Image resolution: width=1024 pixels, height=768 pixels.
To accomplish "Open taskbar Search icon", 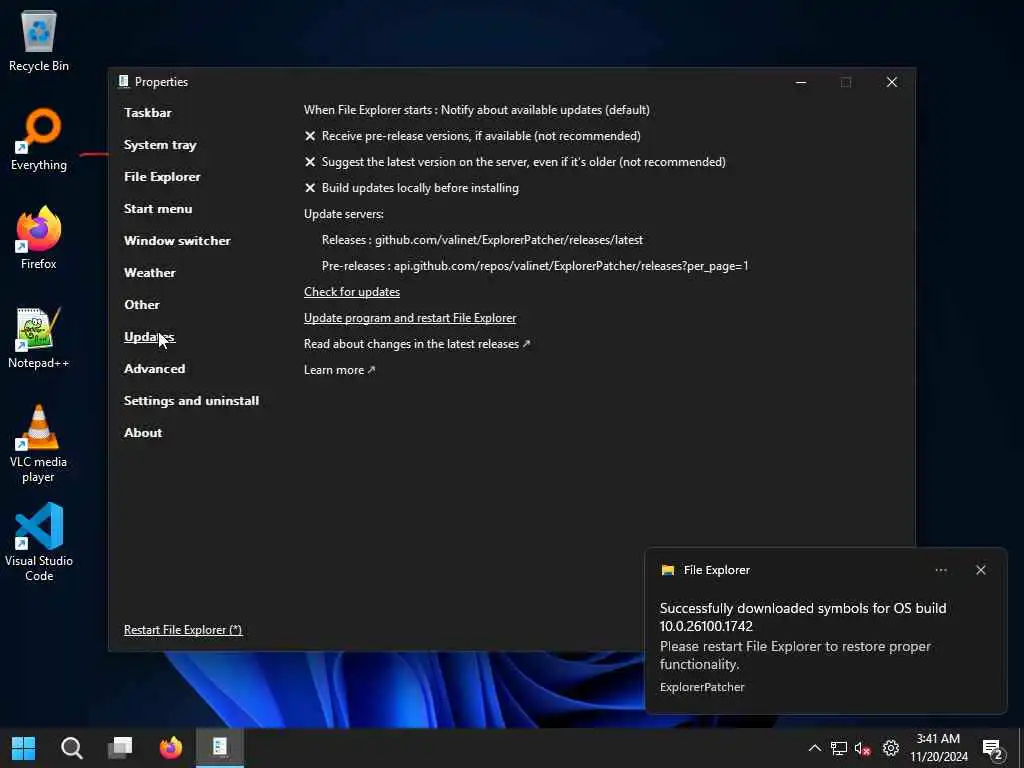I will [72, 748].
